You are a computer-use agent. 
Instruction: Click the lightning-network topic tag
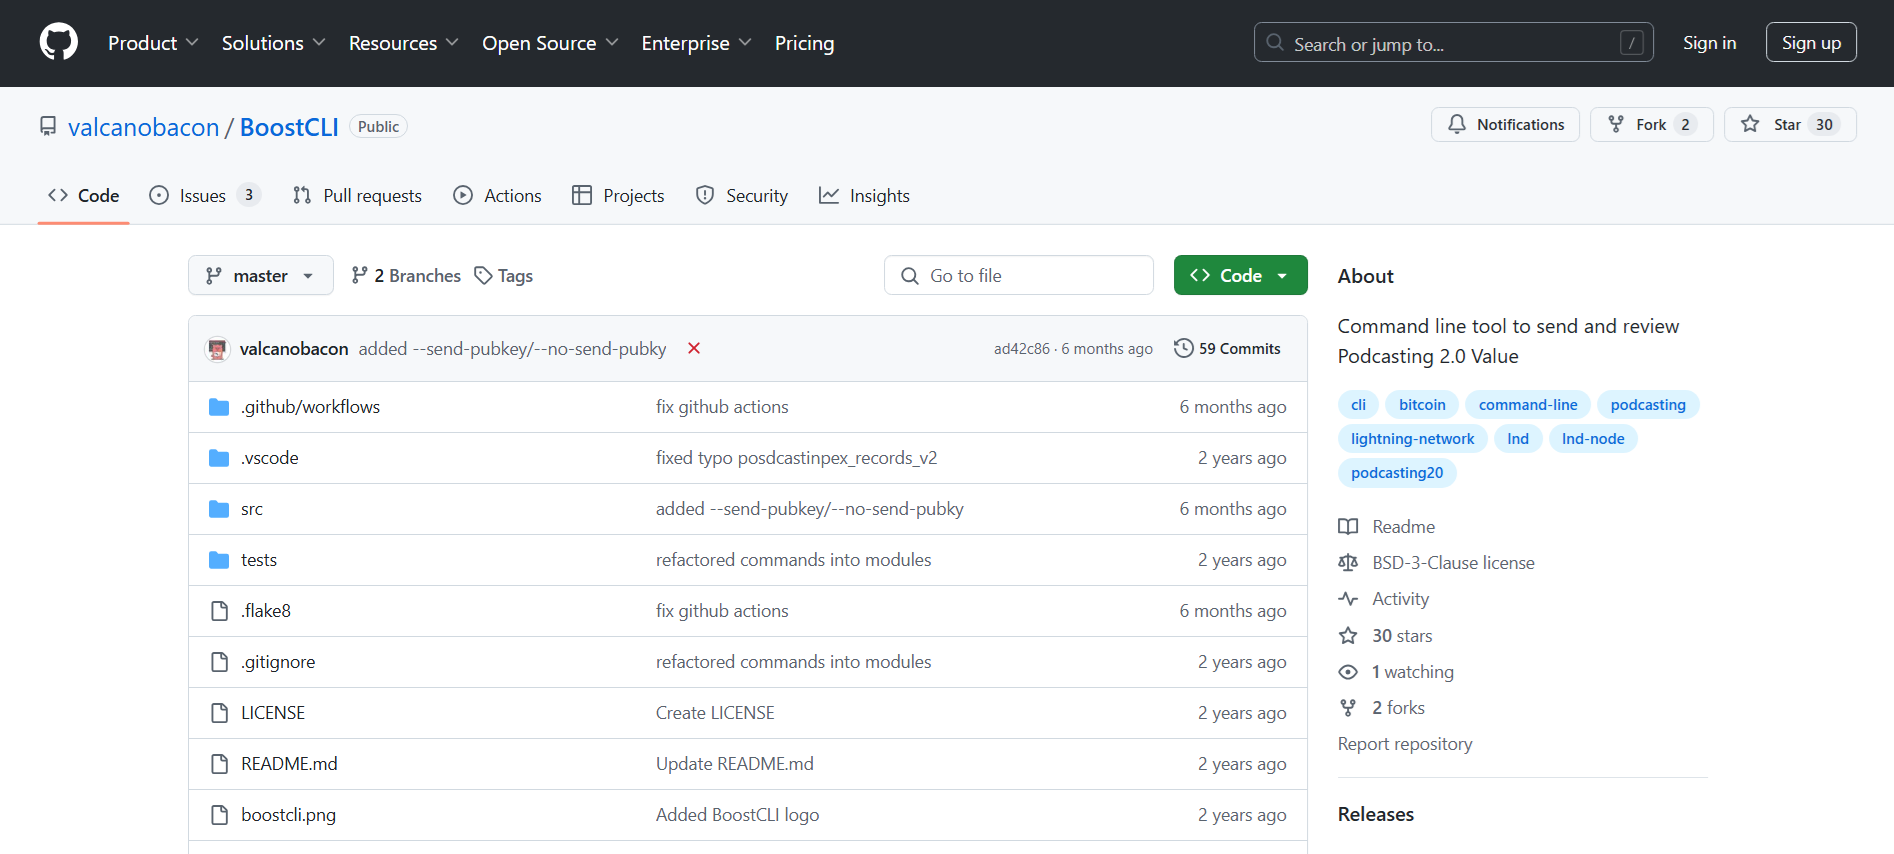coord(1412,439)
